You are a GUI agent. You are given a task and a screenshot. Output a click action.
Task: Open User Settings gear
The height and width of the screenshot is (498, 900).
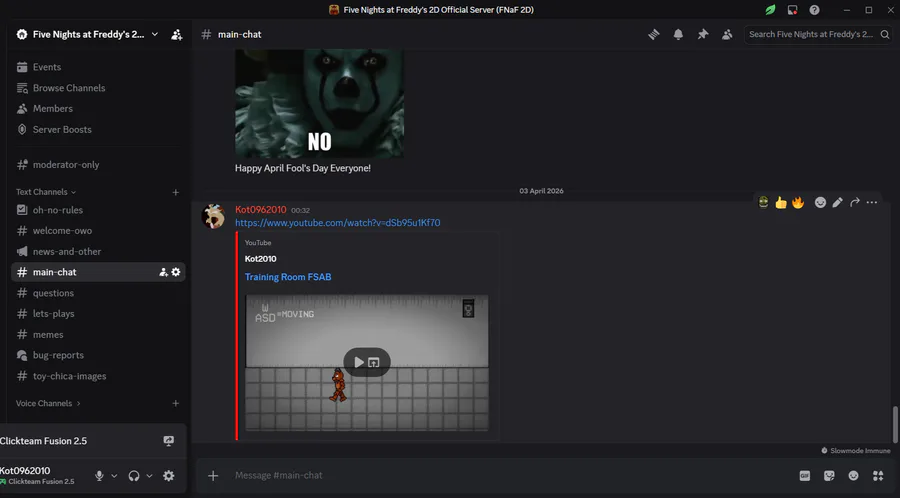coord(169,476)
